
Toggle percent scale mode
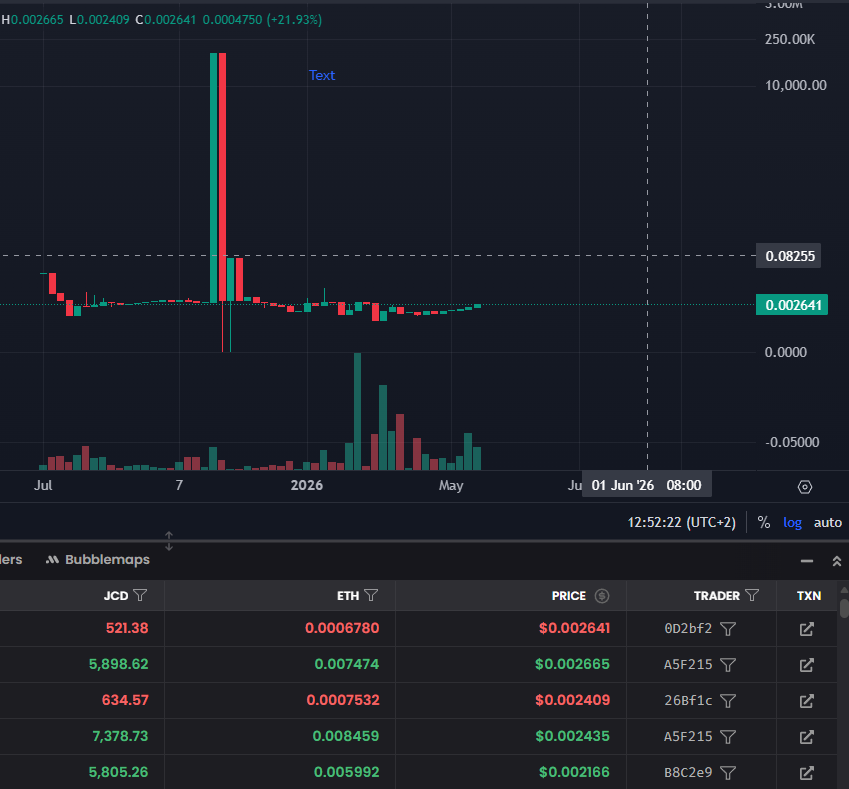[763, 523]
